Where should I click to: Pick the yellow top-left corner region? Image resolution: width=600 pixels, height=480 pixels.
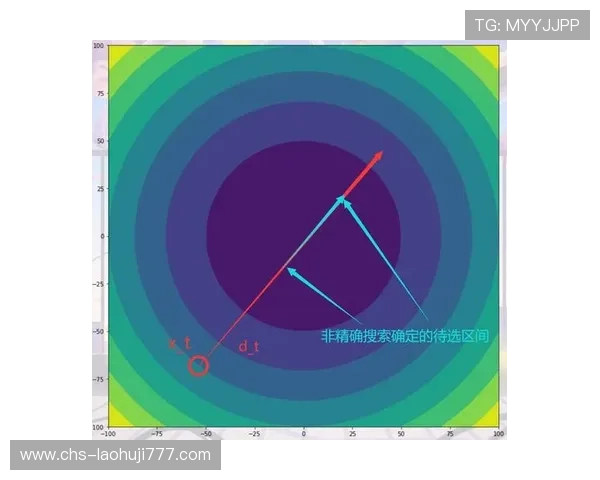point(117,53)
